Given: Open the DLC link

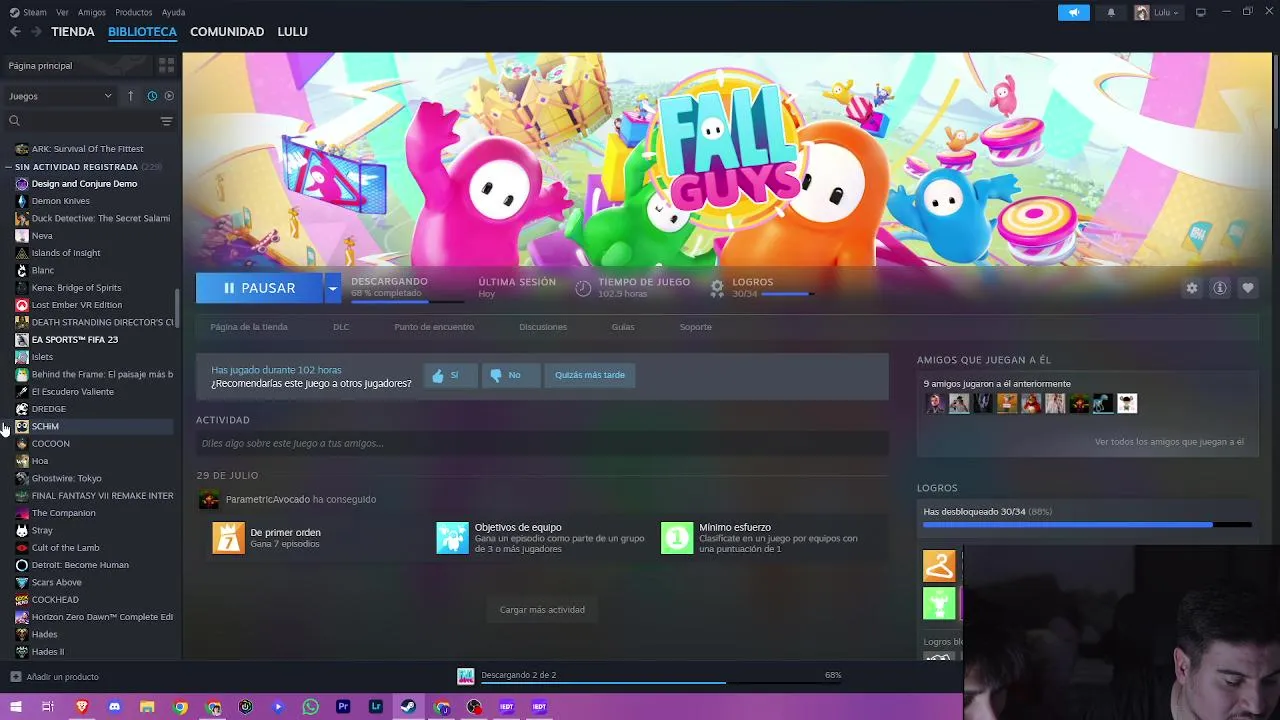Looking at the screenshot, I should point(341,327).
